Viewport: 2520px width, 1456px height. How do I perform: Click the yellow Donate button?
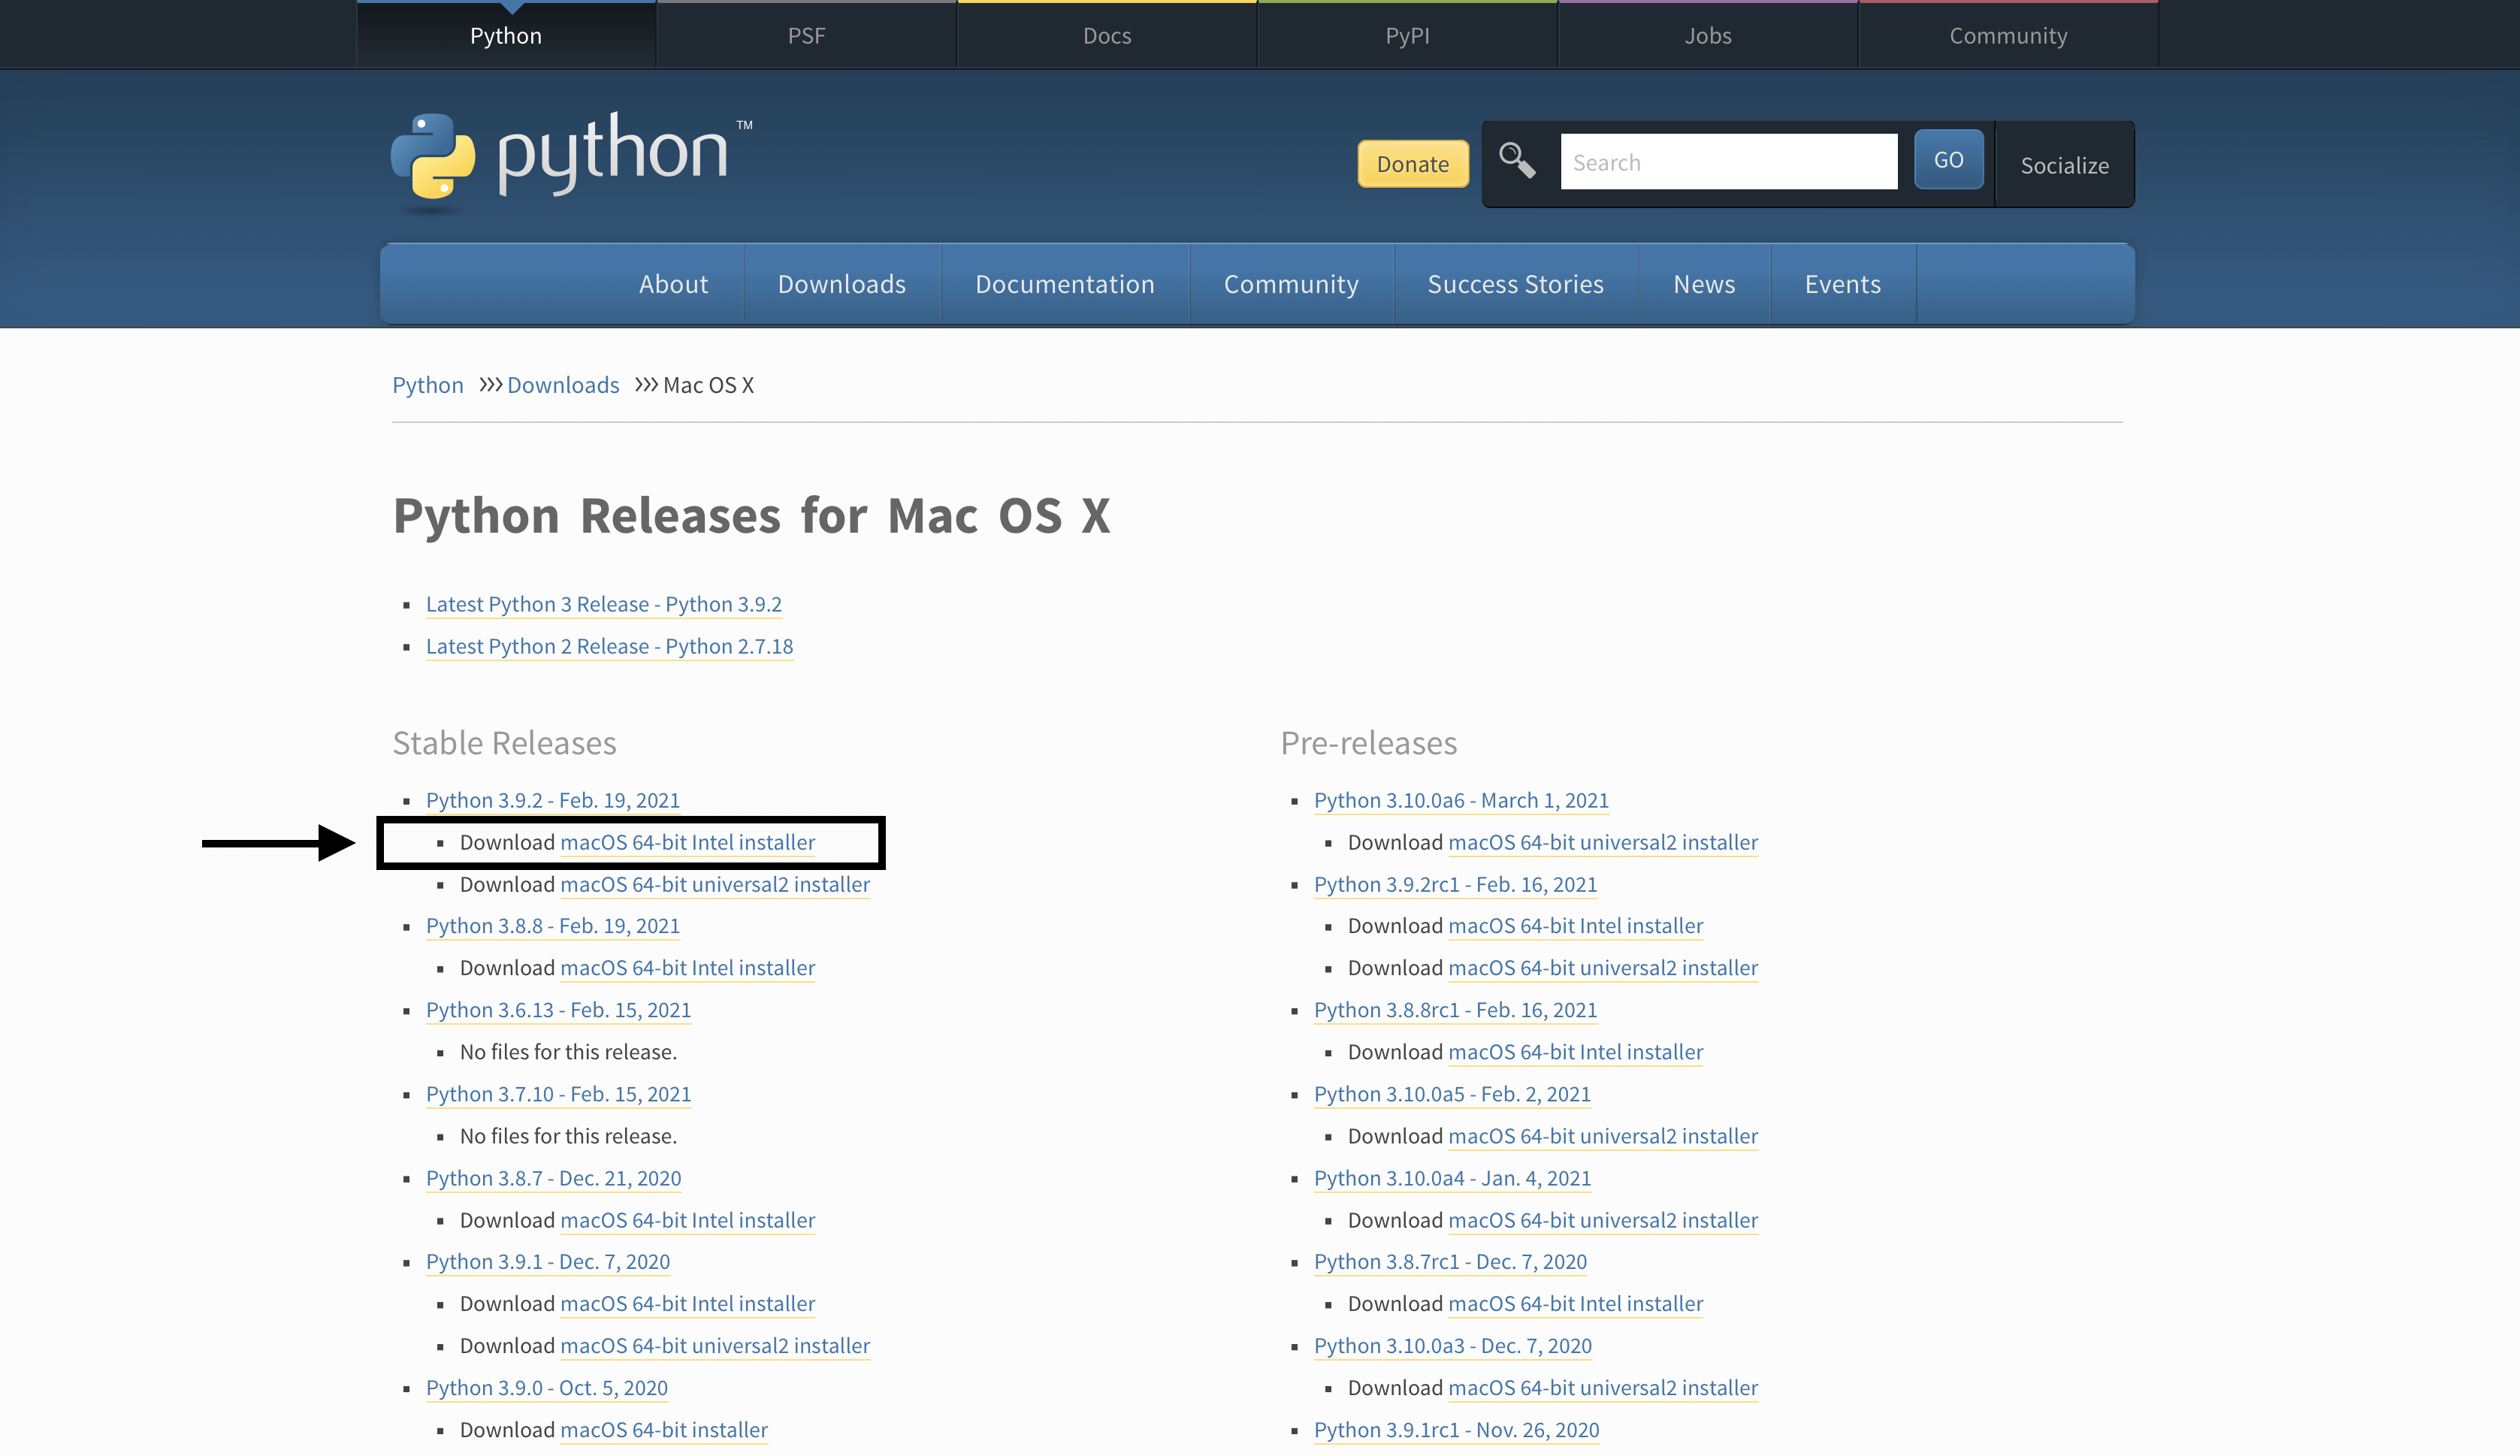(x=1412, y=164)
